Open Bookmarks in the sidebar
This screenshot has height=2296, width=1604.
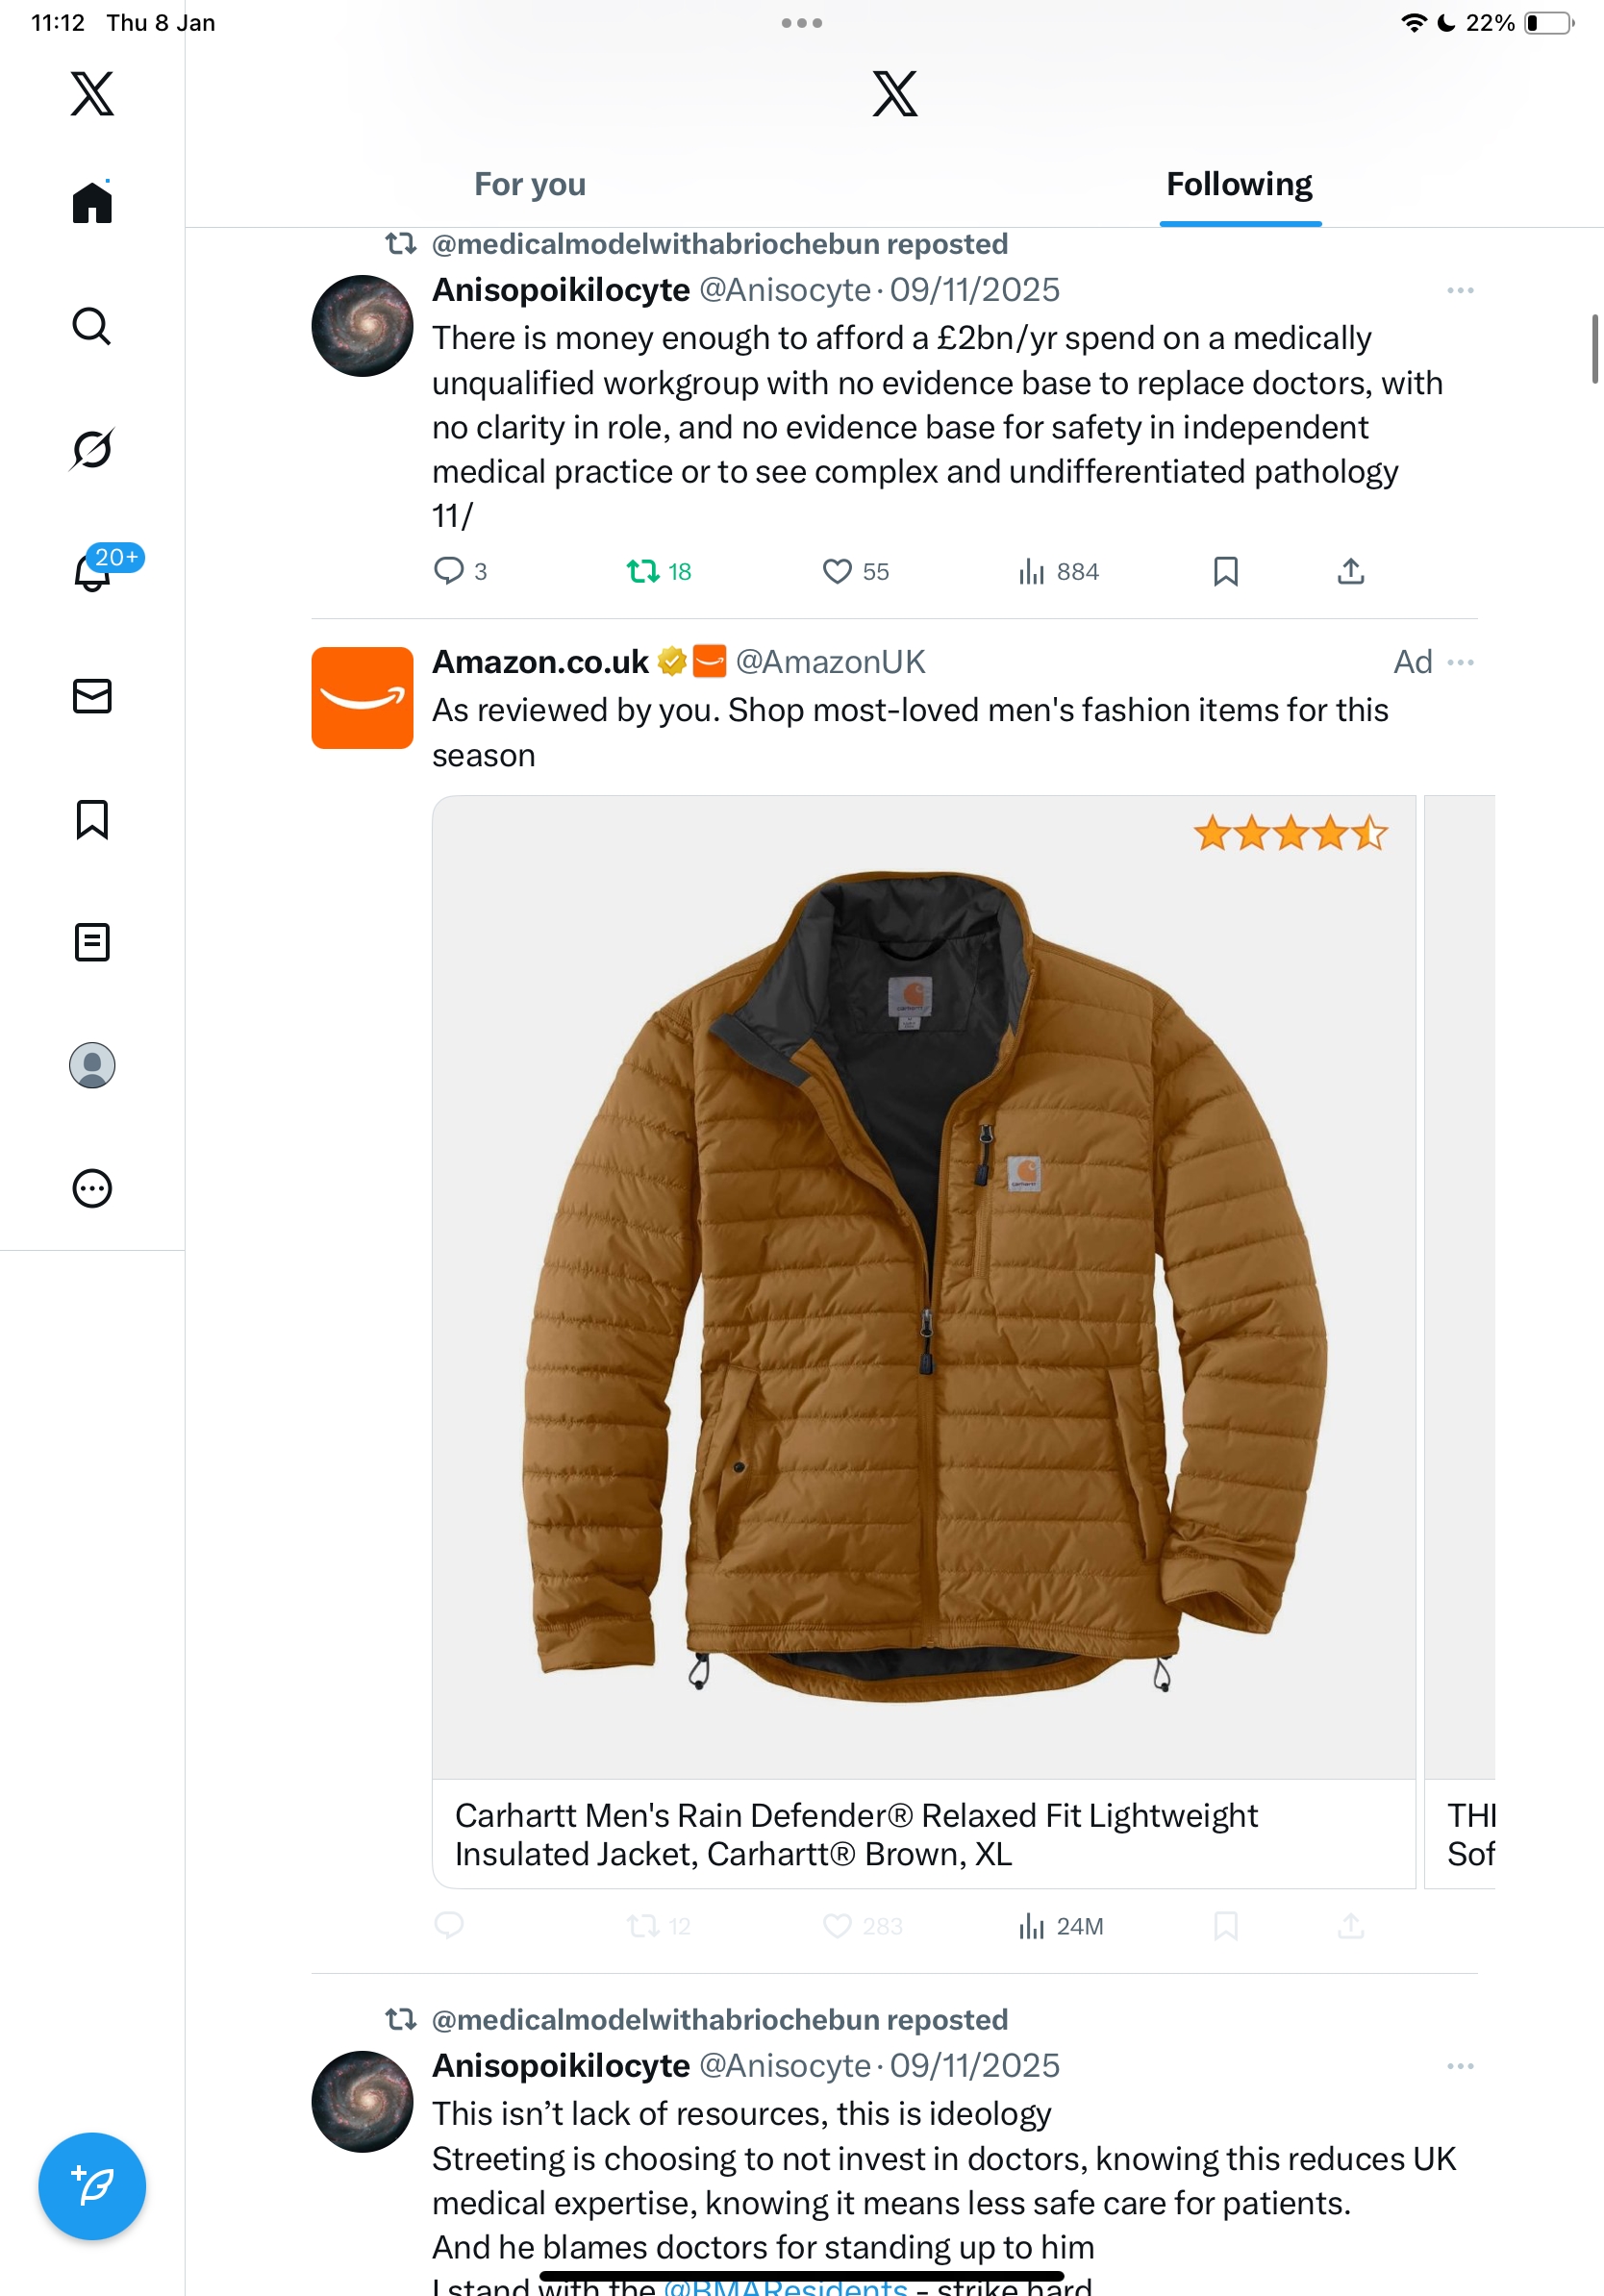92,819
